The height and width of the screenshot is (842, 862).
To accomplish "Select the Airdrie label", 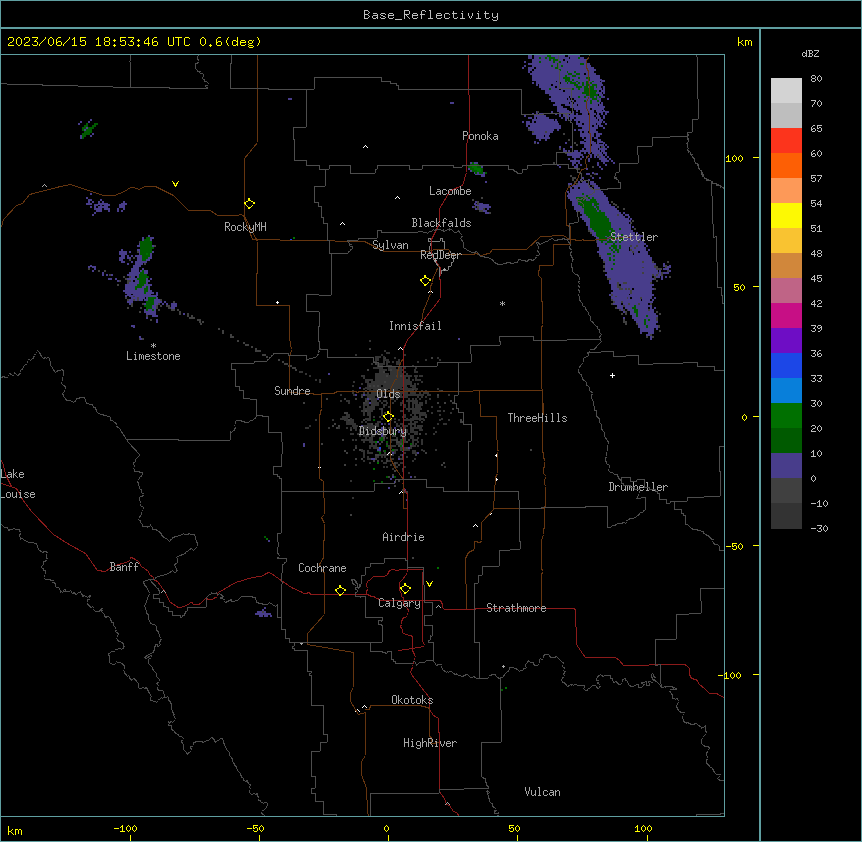I will [403, 537].
